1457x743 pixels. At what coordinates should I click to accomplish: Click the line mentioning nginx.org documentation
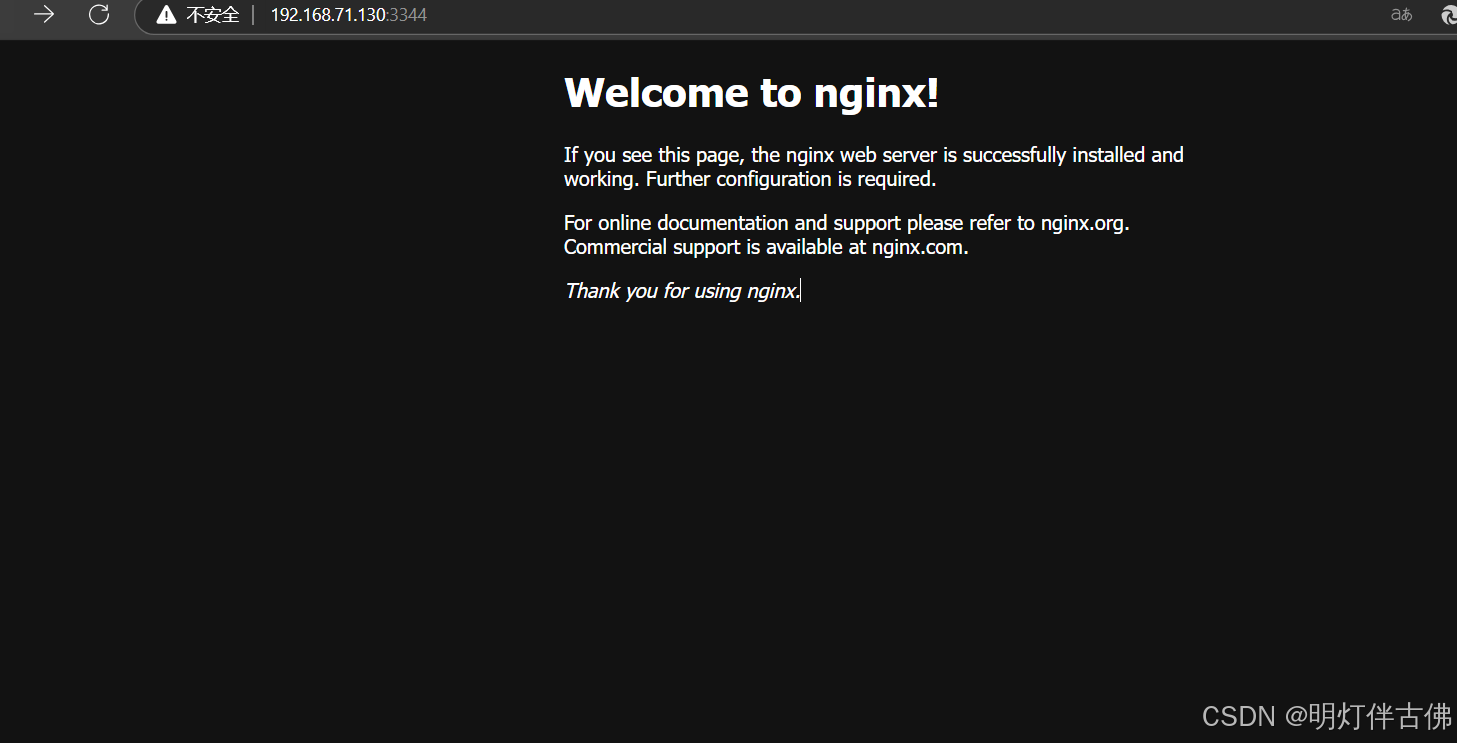[847, 223]
